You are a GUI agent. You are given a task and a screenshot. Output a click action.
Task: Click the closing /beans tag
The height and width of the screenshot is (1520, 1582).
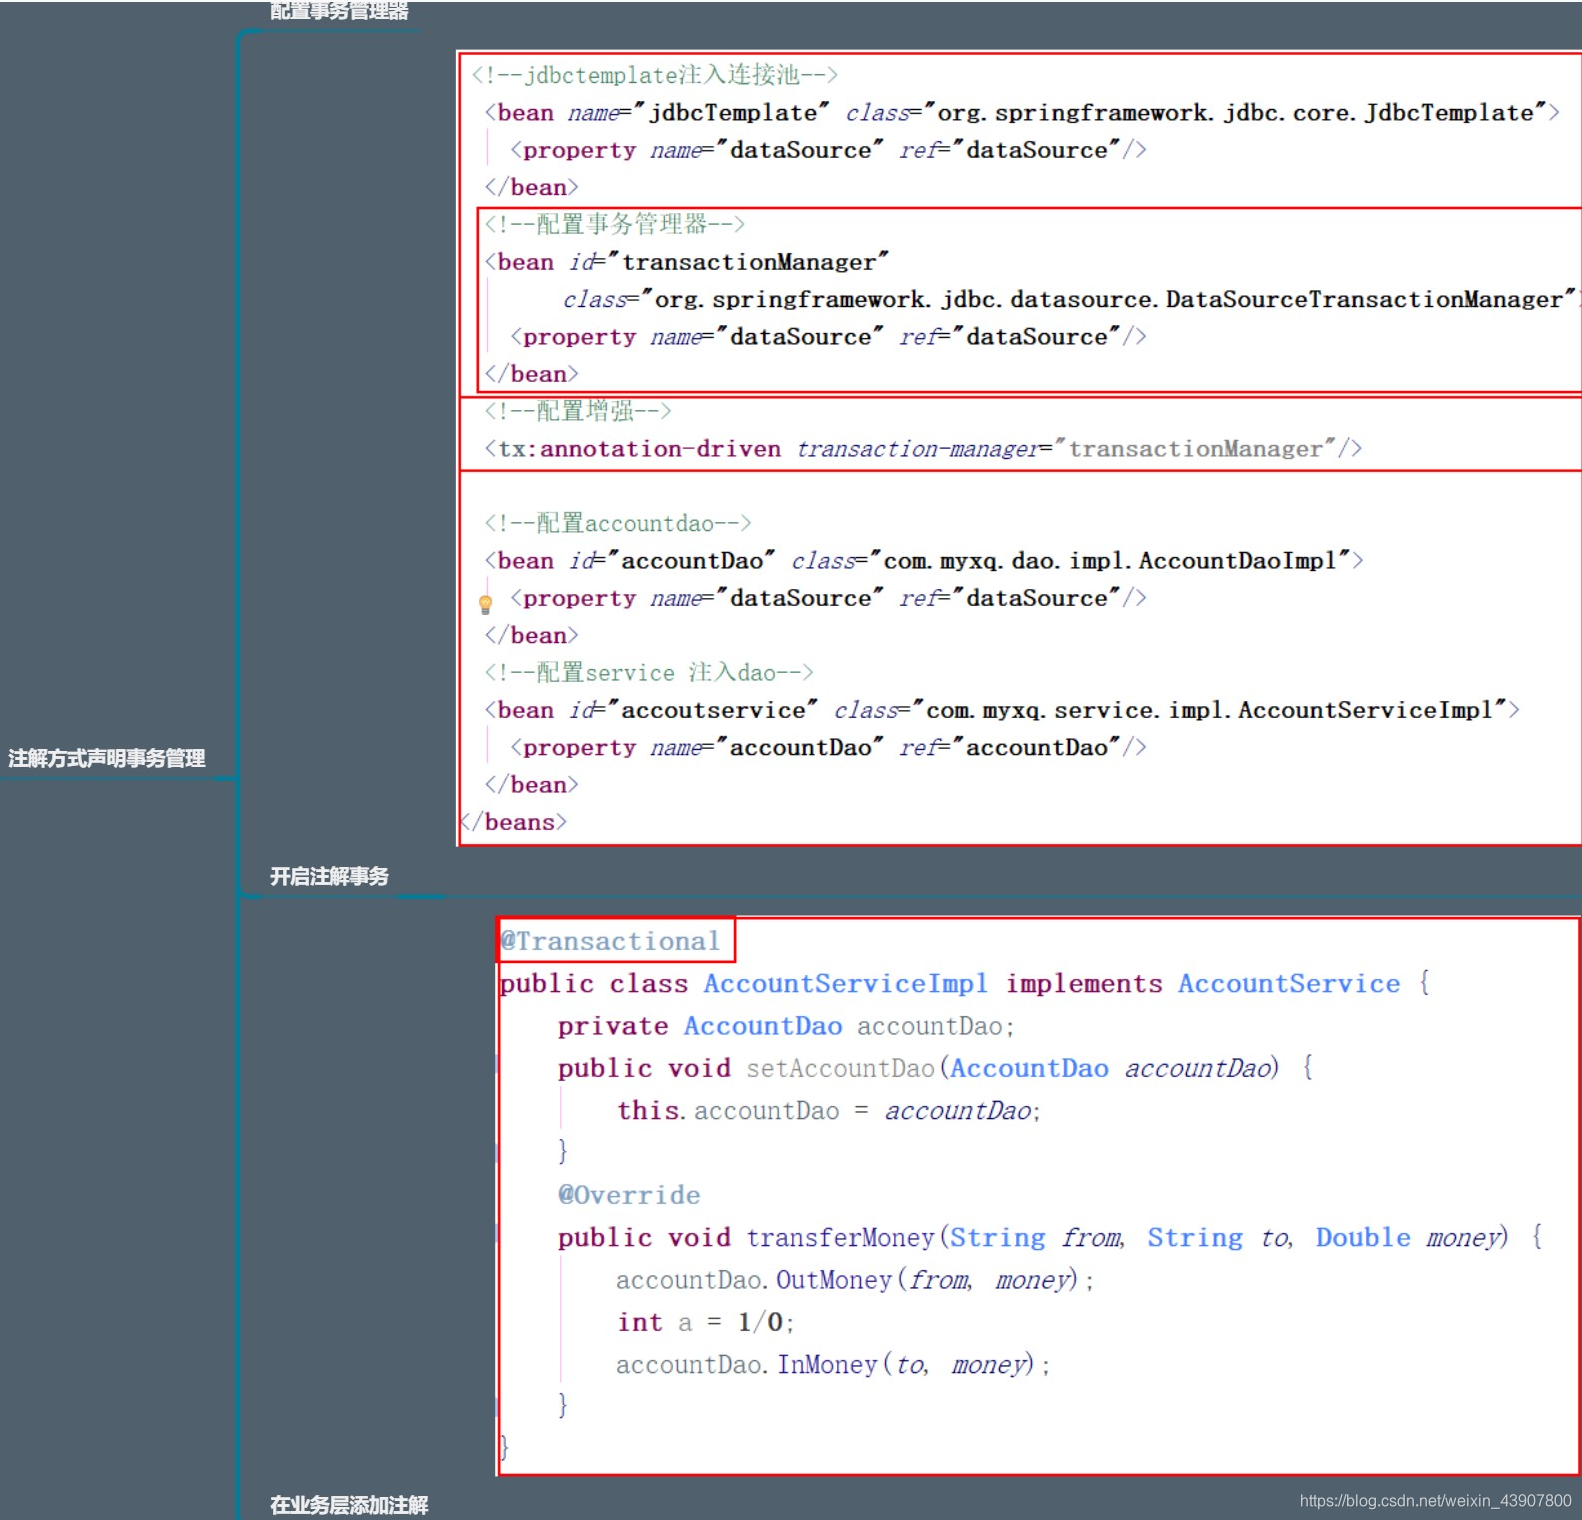point(513,822)
